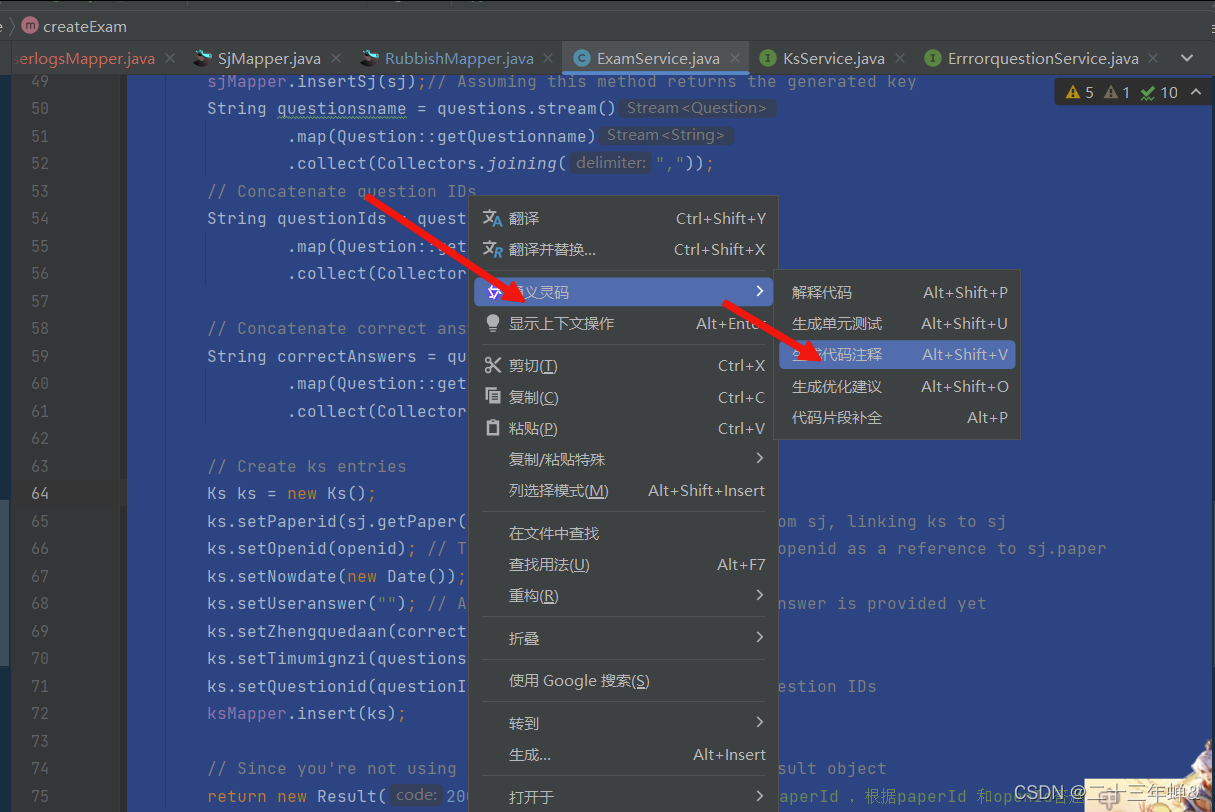Click the ExamService.java class icon

click(581, 58)
